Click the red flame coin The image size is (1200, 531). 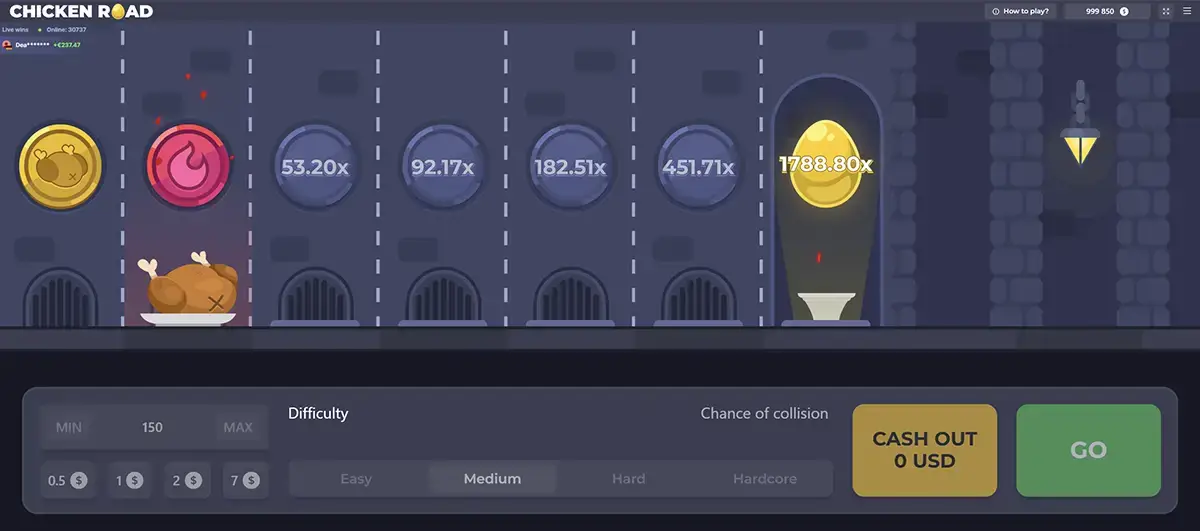189,167
